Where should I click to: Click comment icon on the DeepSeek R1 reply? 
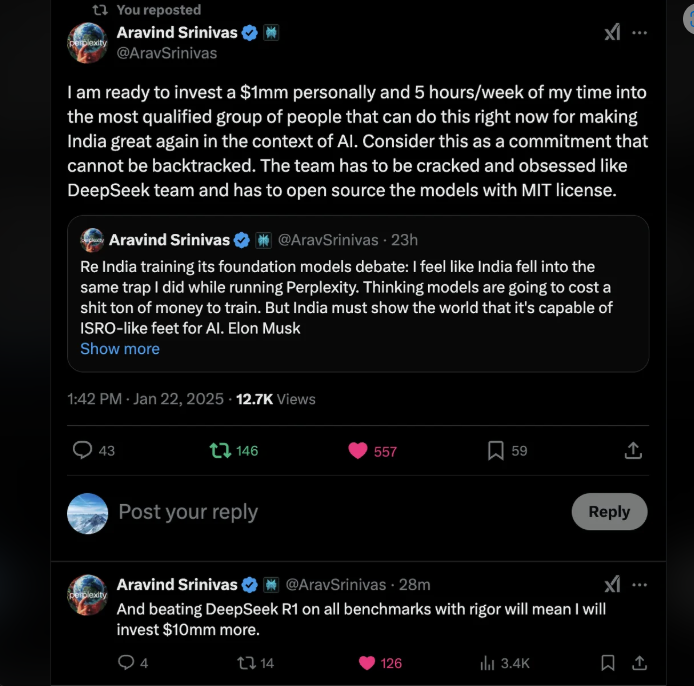(x=126, y=662)
